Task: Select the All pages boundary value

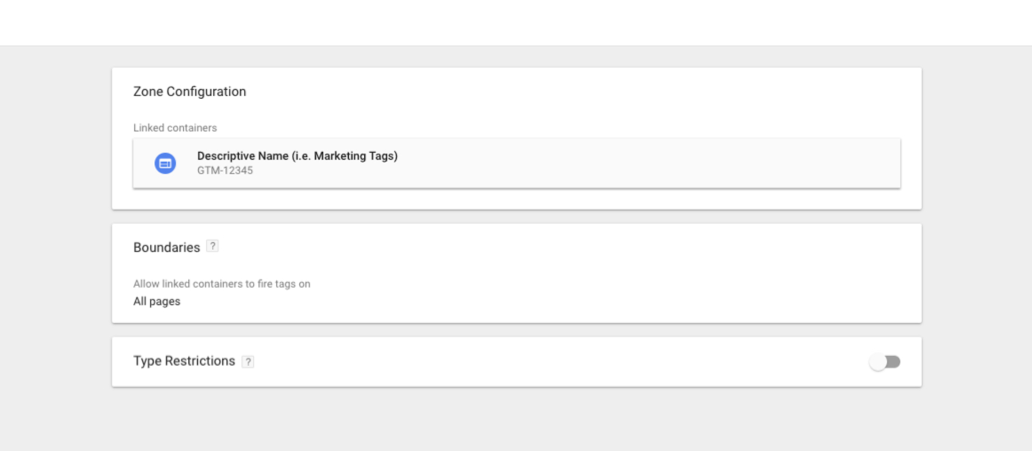Action: click(157, 302)
